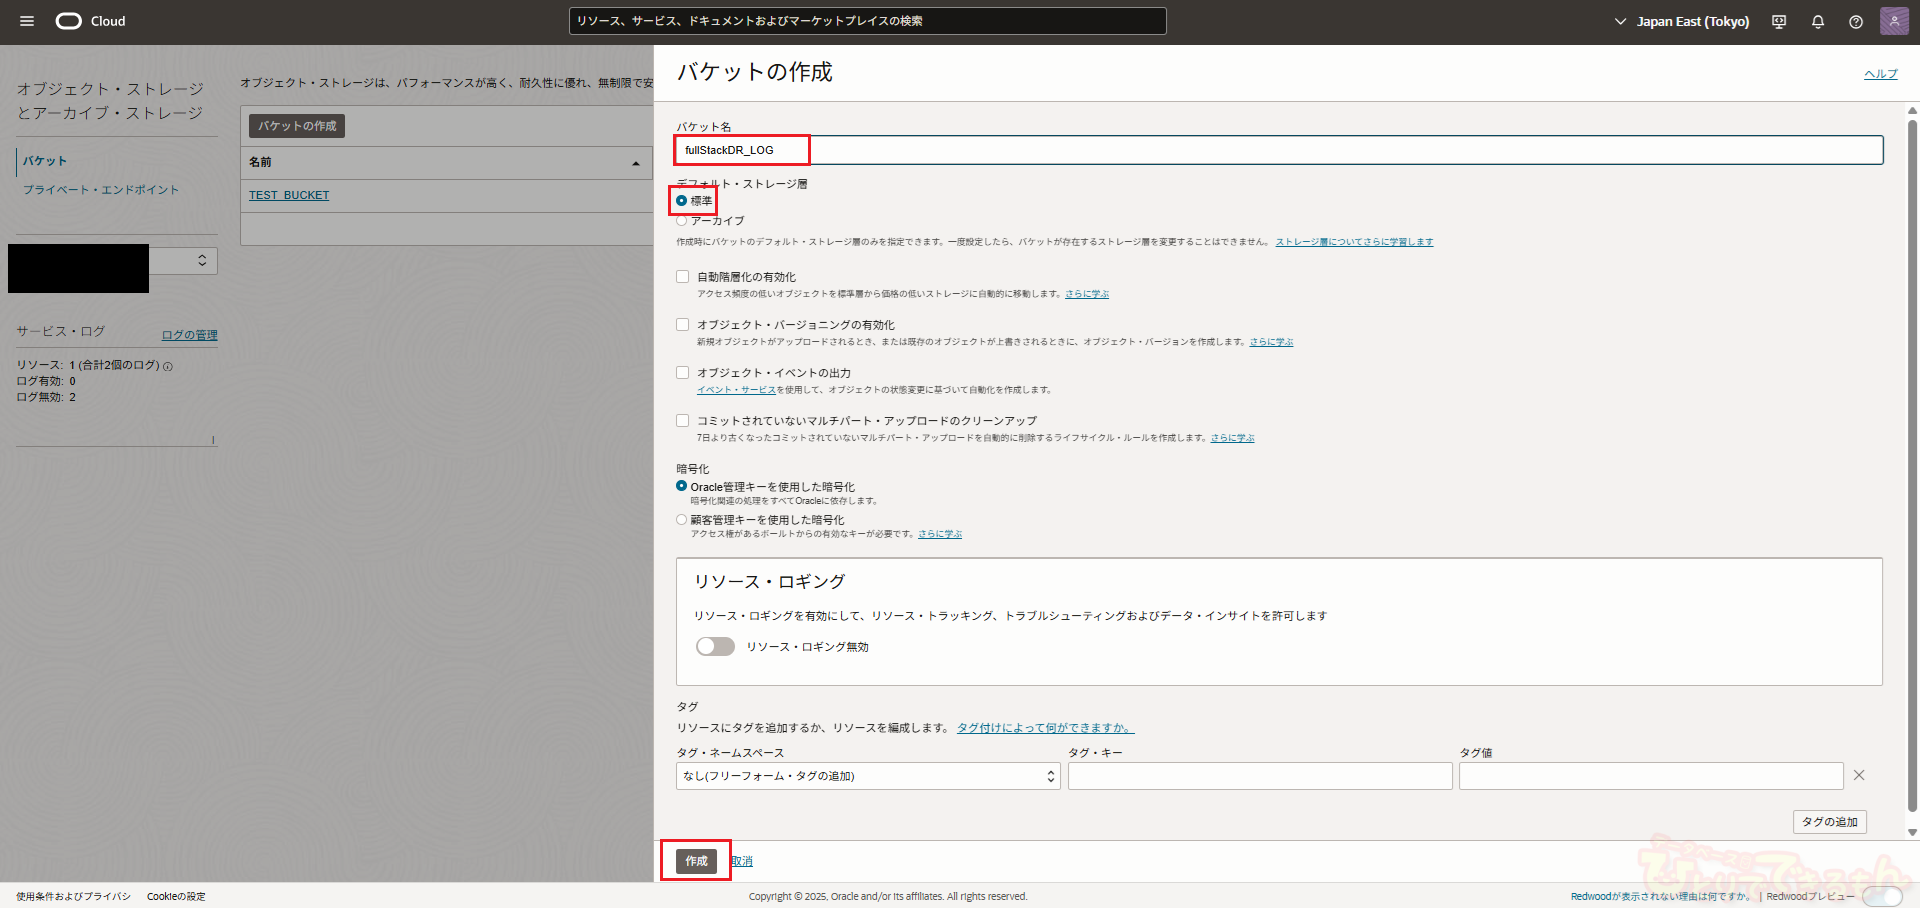This screenshot has width=1920, height=908.
Task: Open the notifications bell
Action: 1818,22
